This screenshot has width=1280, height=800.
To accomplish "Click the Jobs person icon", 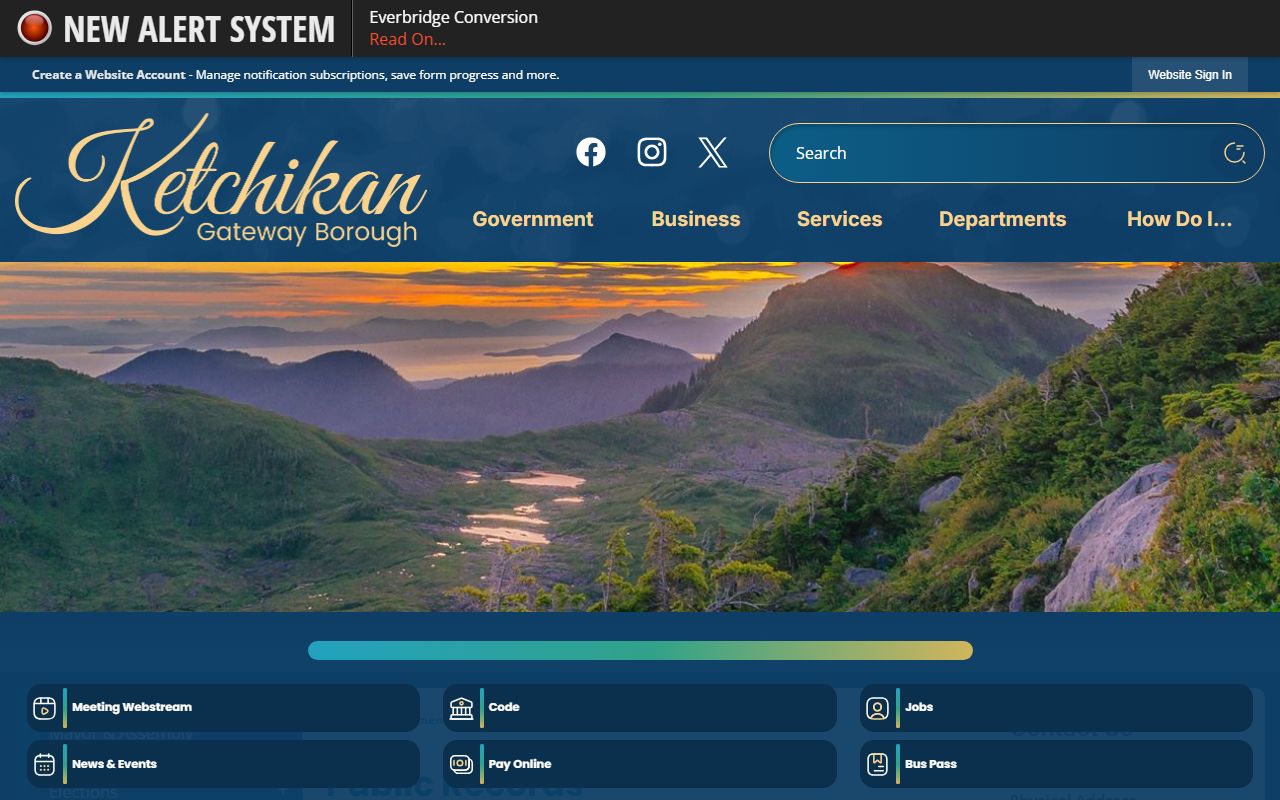I will pyautogui.click(x=877, y=708).
